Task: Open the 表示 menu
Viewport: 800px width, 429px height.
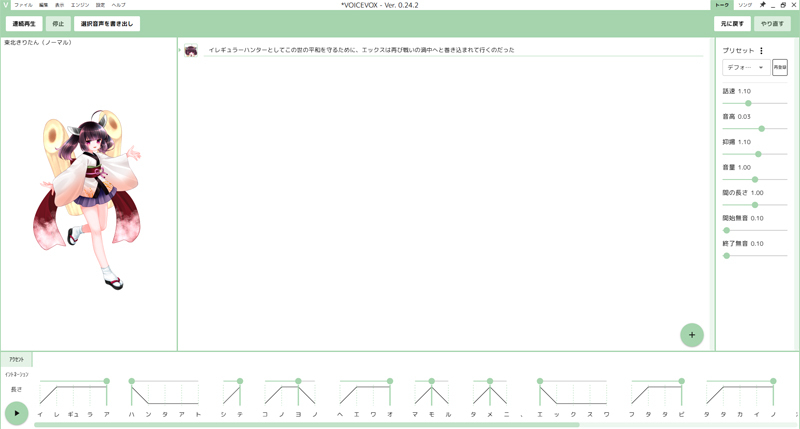Action: (x=60, y=5)
